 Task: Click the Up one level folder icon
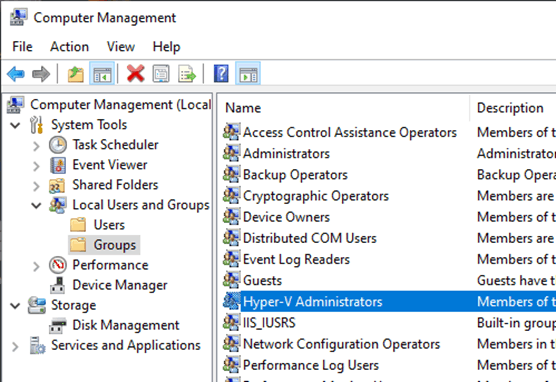pos(76,74)
